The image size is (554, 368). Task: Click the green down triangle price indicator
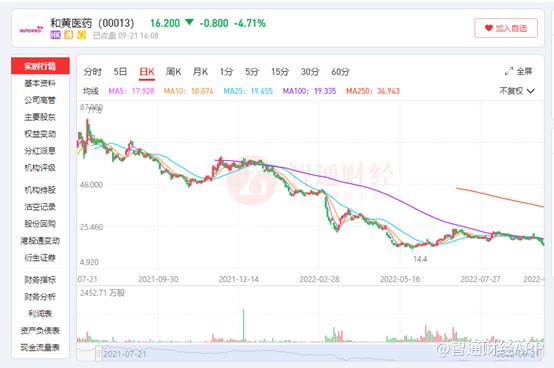click(x=189, y=22)
